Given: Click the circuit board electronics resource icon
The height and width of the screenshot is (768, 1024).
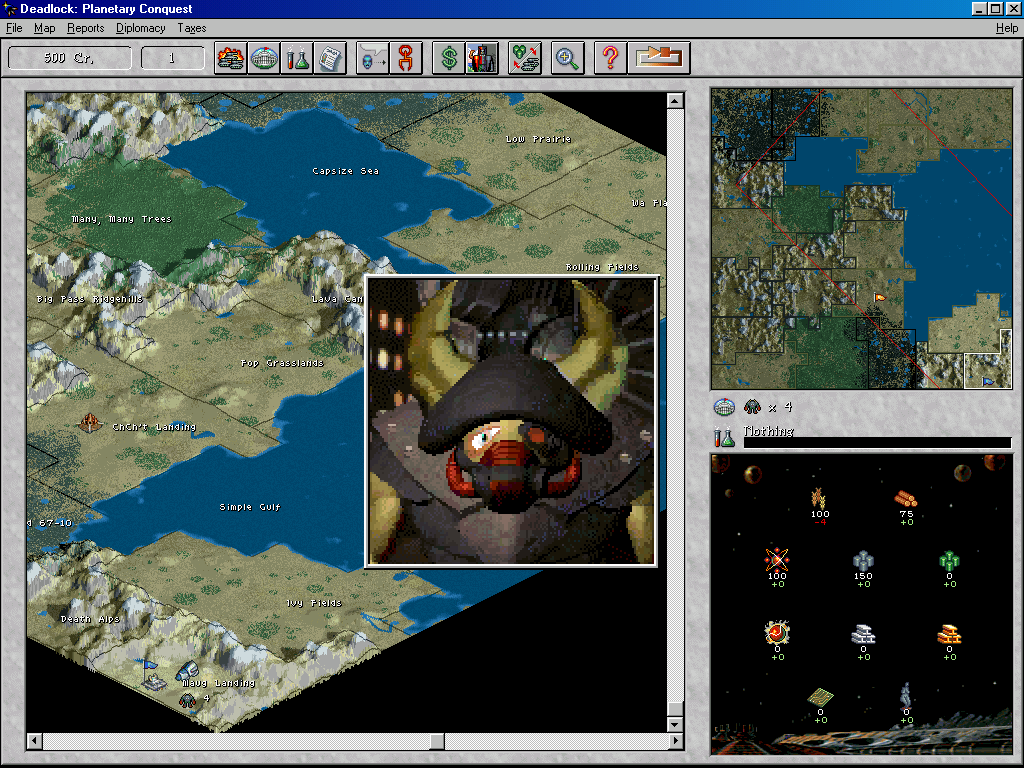Looking at the screenshot, I should pyautogui.click(x=820, y=697).
